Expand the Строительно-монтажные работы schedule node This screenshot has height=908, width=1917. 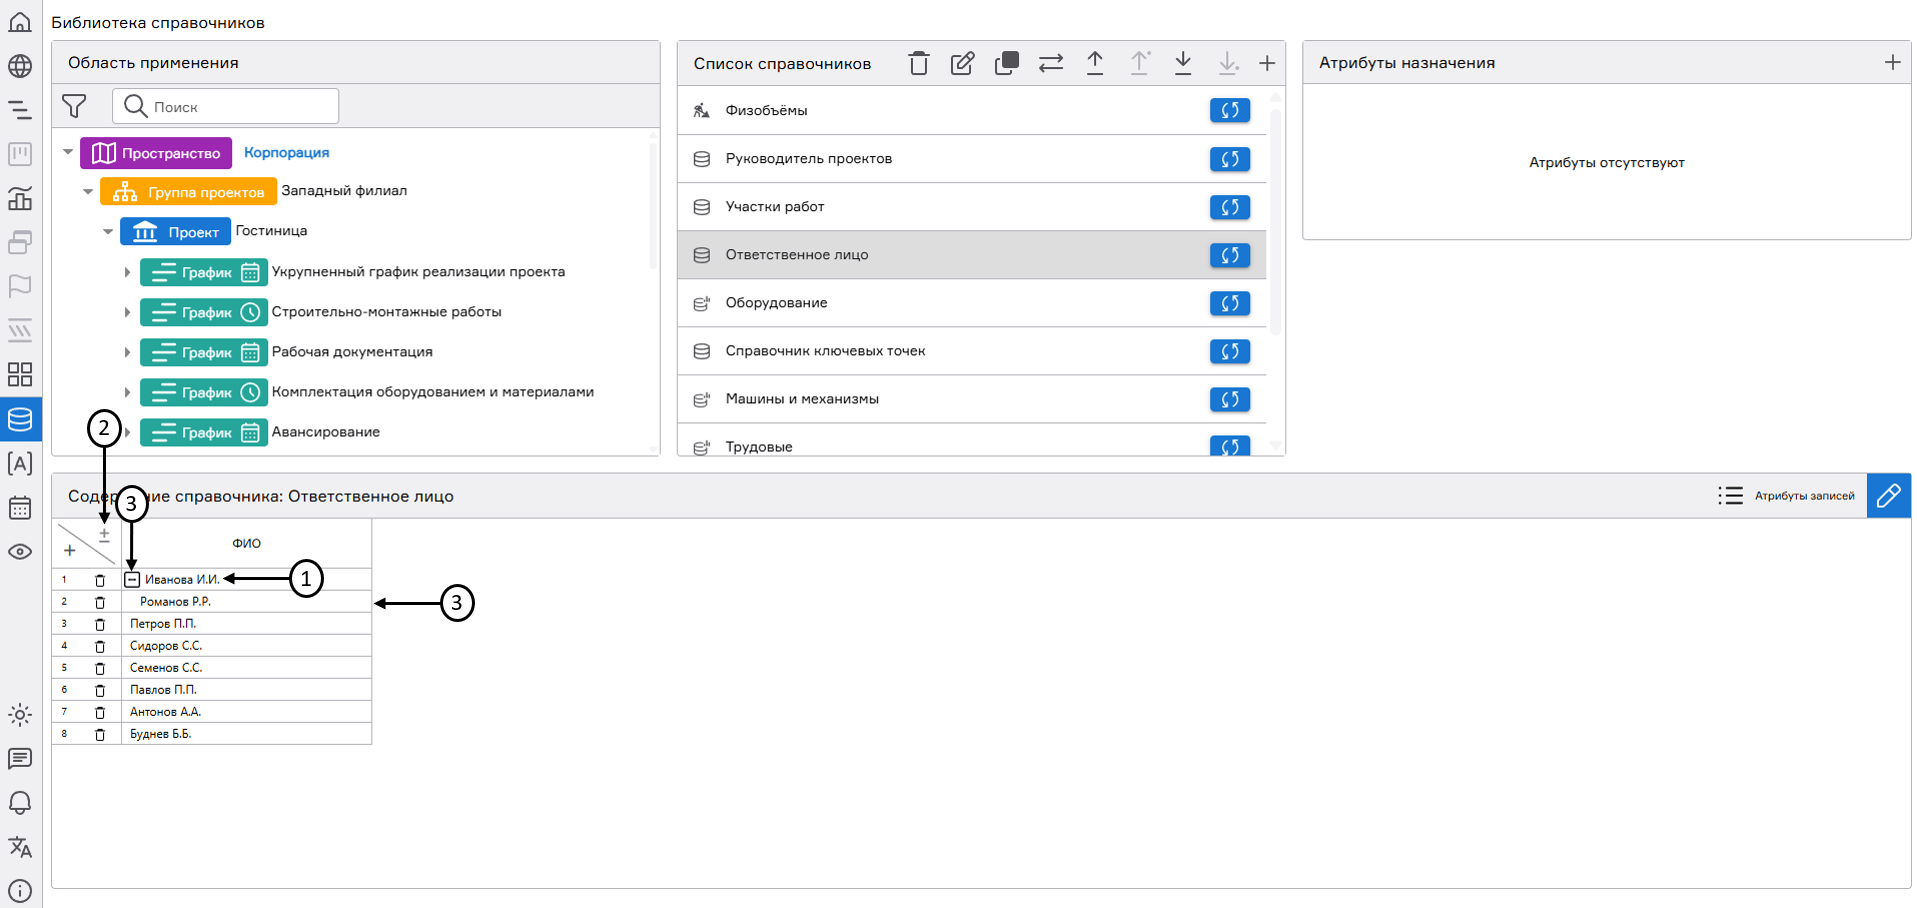point(127,313)
